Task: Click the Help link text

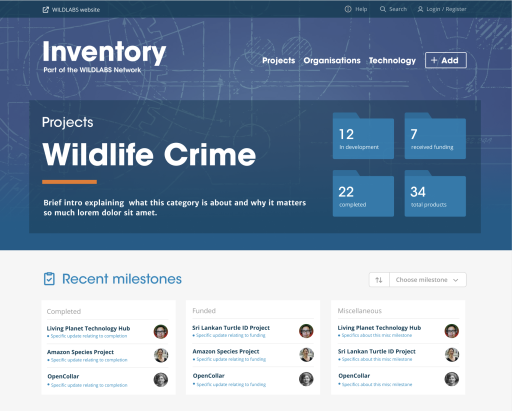Action: pos(361,9)
